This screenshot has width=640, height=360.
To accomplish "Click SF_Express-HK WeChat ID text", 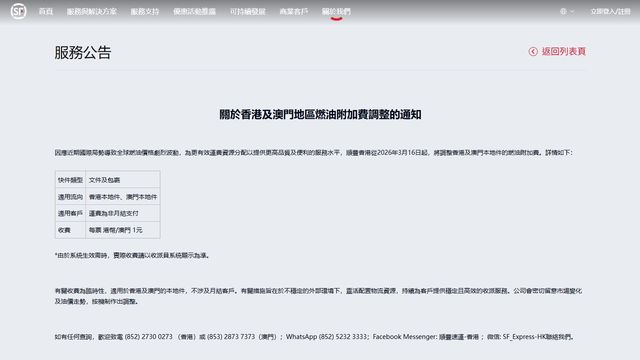I will coord(524,337).
